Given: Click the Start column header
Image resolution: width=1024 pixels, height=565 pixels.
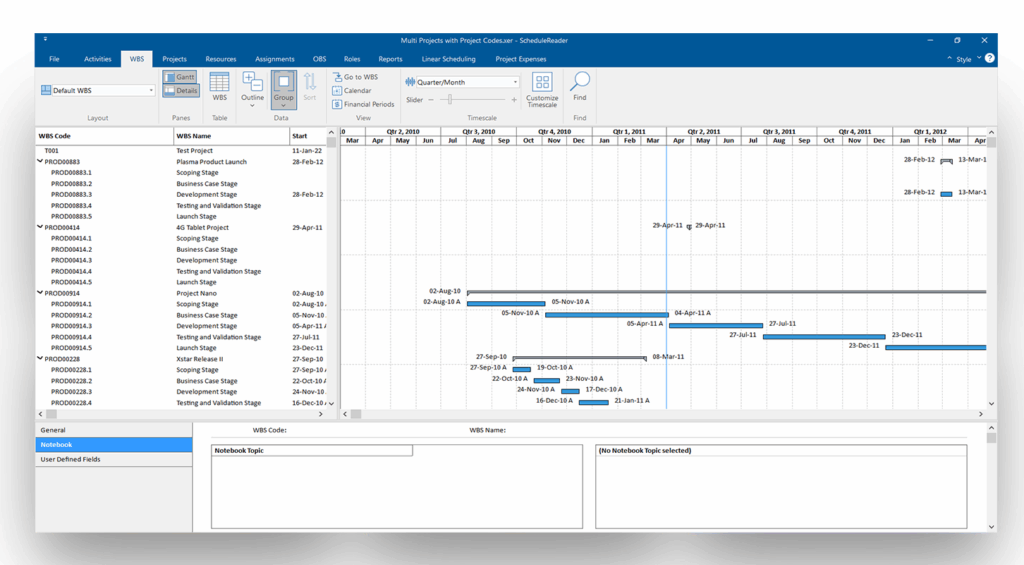Looking at the screenshot, I should pos(308,136).
